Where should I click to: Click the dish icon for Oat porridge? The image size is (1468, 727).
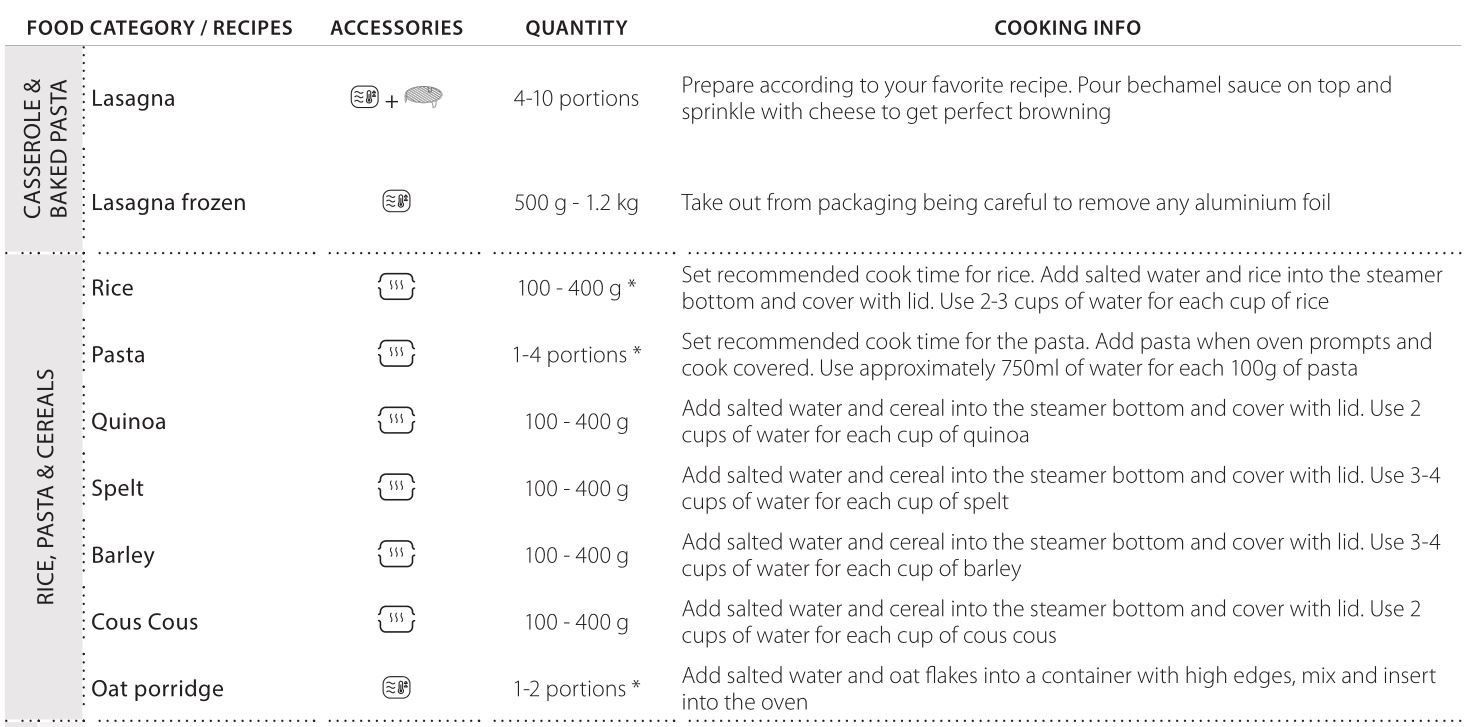click(x=397, y=689)
